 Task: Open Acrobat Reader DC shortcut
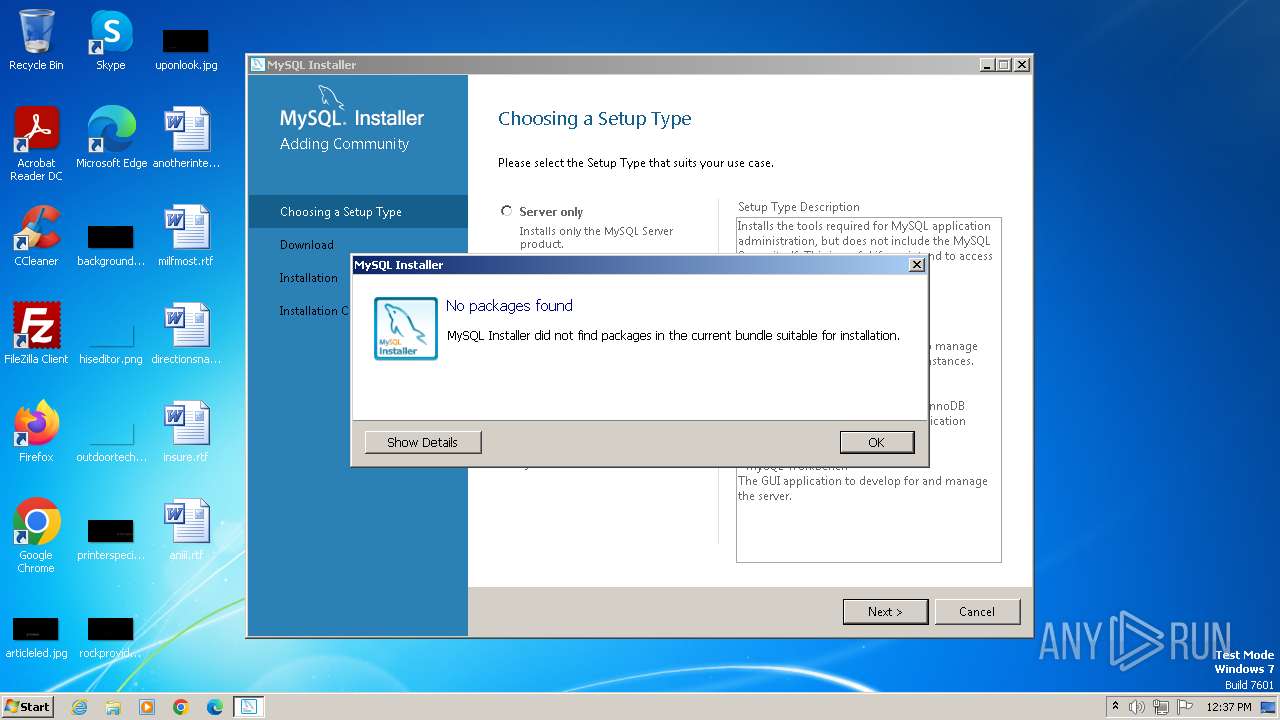[36, 144]
